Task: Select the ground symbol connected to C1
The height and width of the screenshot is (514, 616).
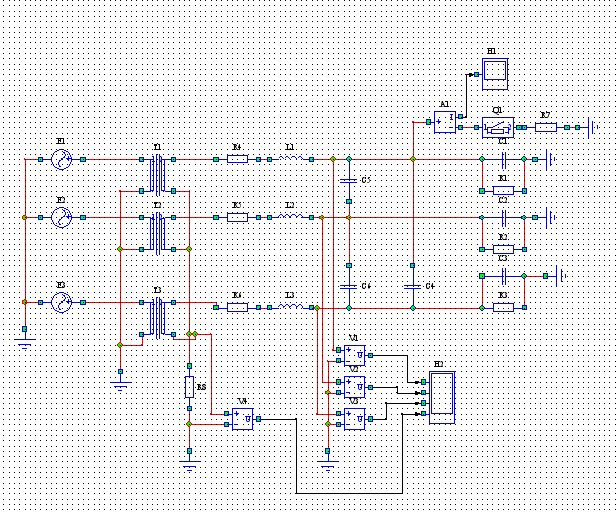Action: point(550,160)
